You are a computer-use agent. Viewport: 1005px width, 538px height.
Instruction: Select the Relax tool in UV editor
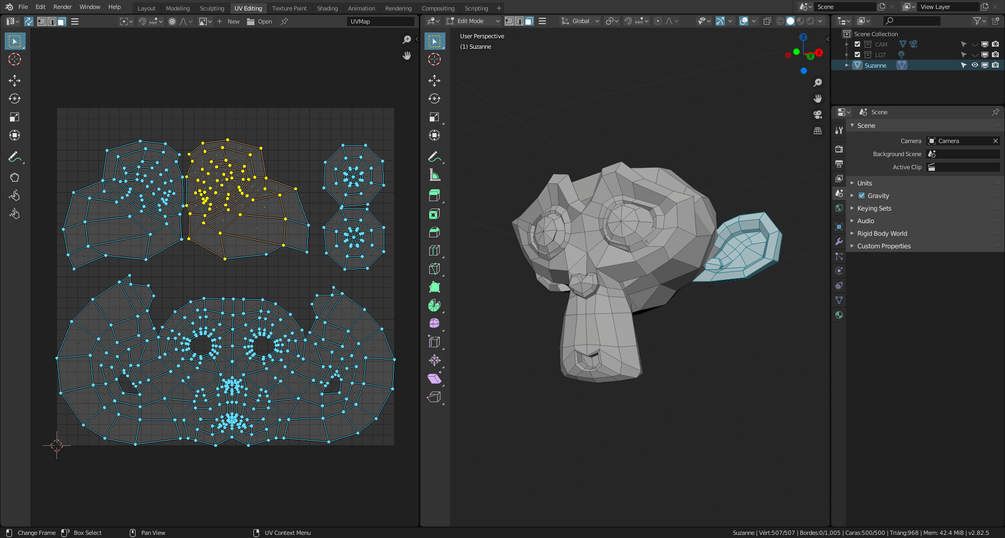pos(14,196)
